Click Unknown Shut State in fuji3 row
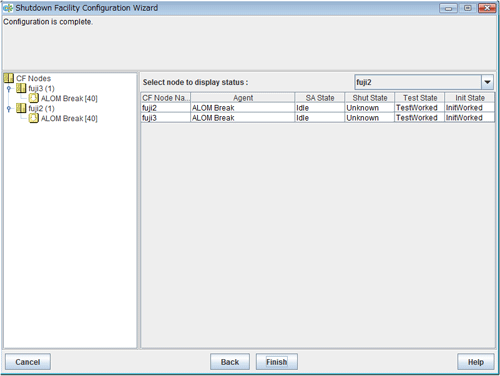The height and width of the screenshot is (376, 500). click(x=370, y=118)
